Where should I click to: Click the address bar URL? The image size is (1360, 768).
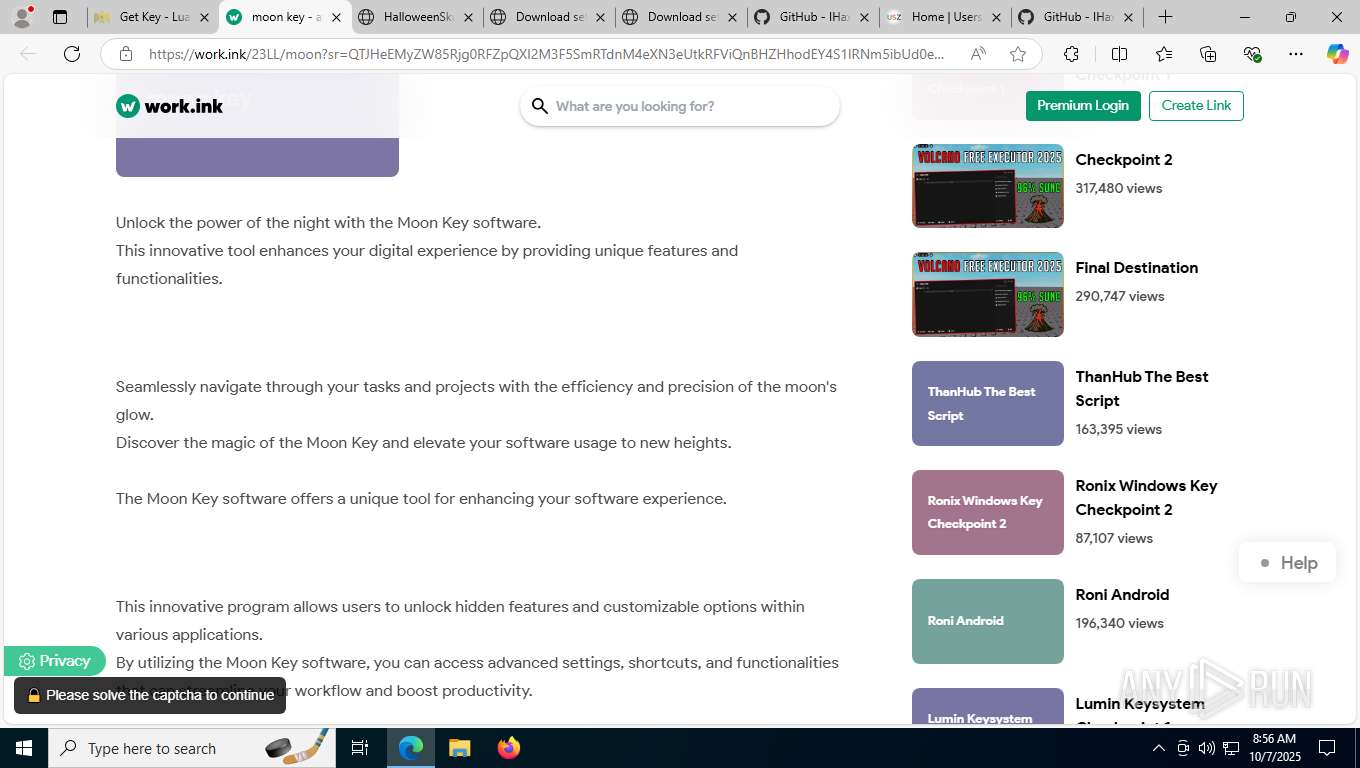546,54
